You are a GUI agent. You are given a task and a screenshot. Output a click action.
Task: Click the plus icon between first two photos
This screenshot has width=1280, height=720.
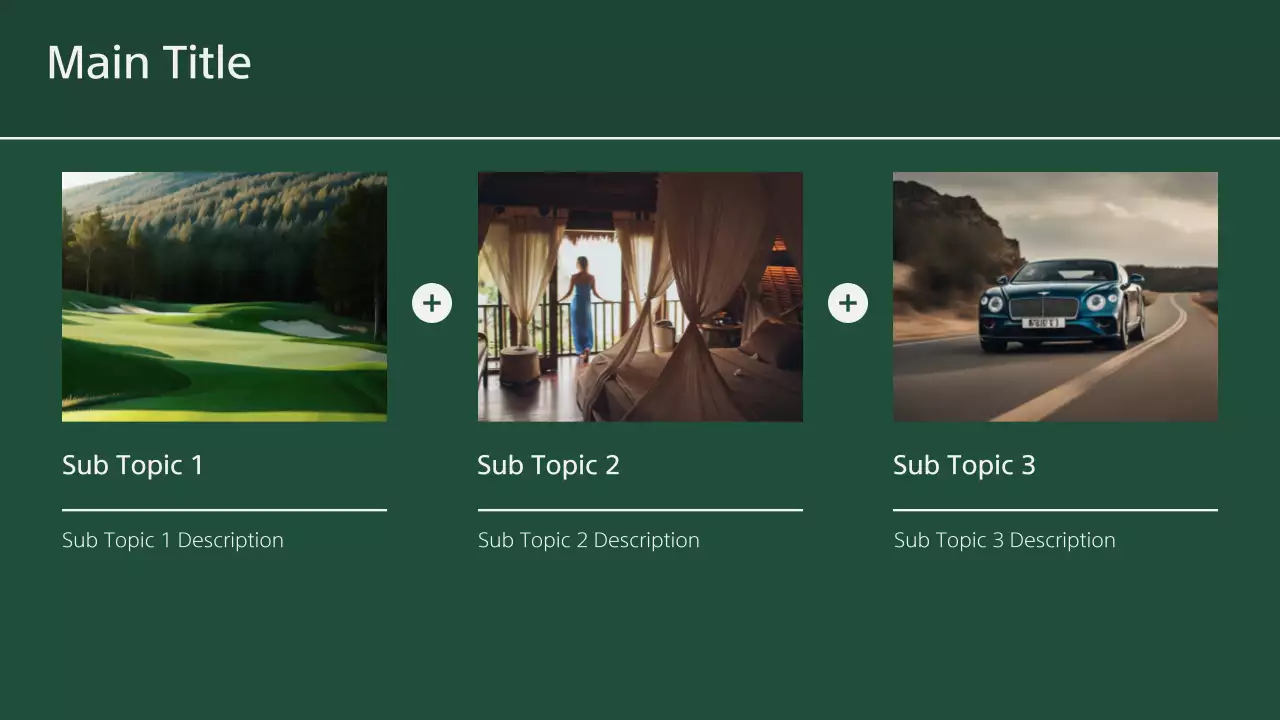[432, 303]
